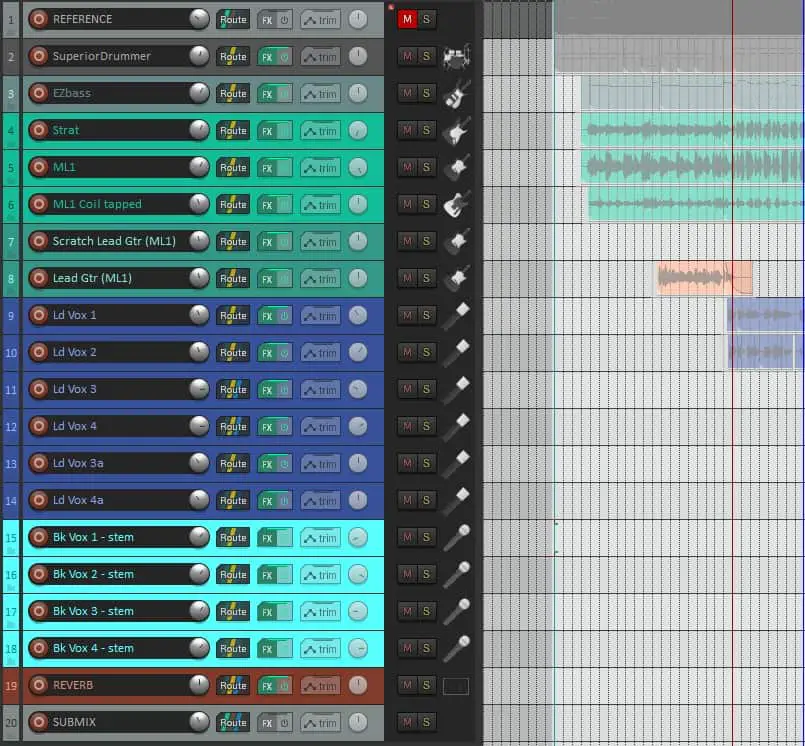The image size is (805, 746).
Task: Select track number 19 of REVERB
Action: click(x=11, y=685)
